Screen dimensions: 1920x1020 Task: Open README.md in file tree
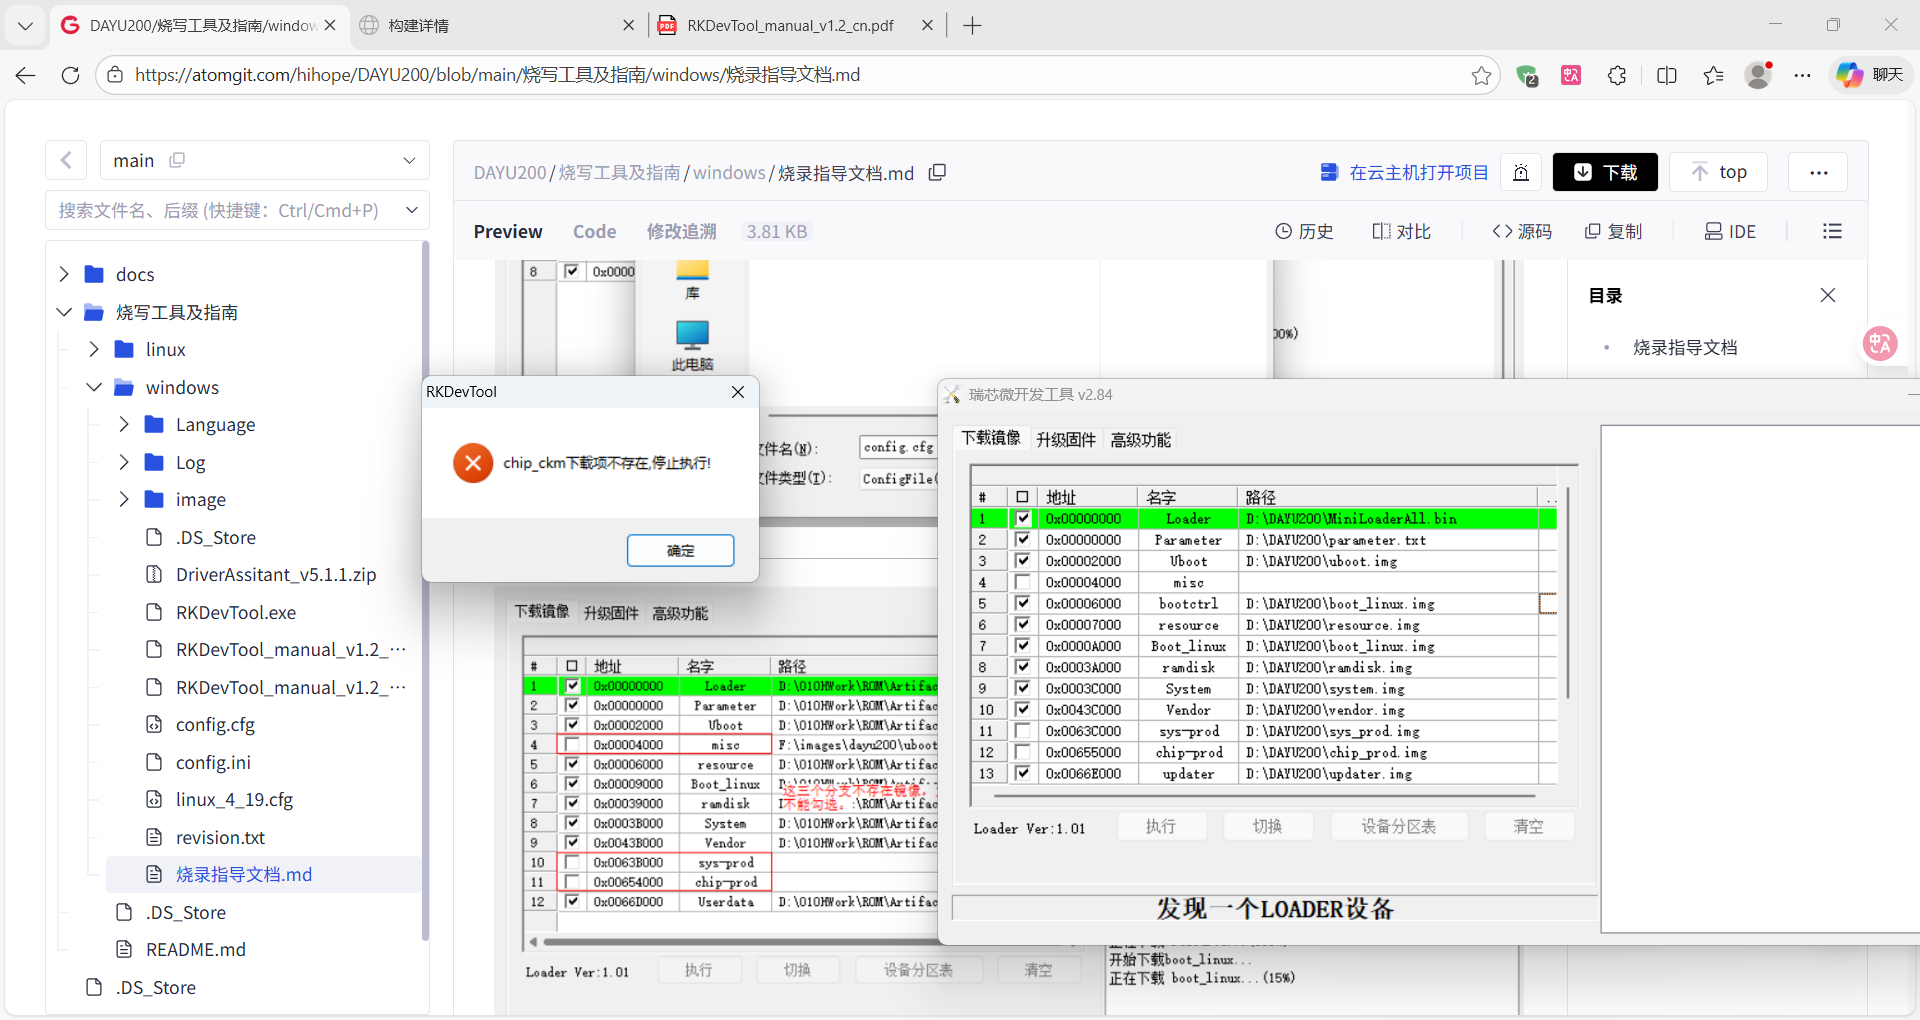196,949
